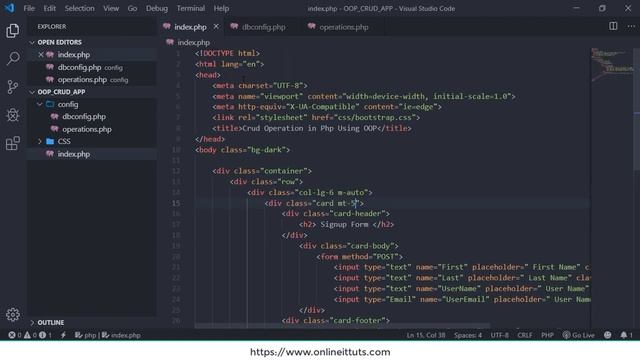
Task: Open the editor More Actions ellipsis
Action: [631, 26]
